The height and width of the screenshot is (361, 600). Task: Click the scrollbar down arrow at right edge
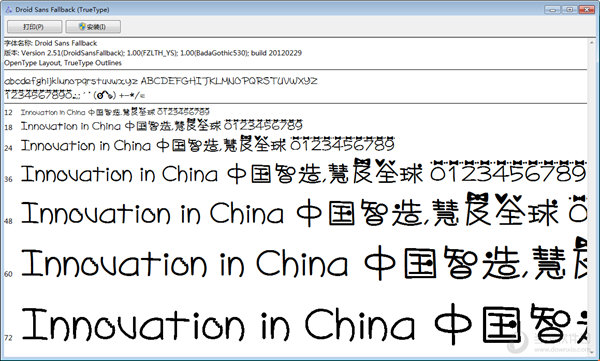[592, 351]
